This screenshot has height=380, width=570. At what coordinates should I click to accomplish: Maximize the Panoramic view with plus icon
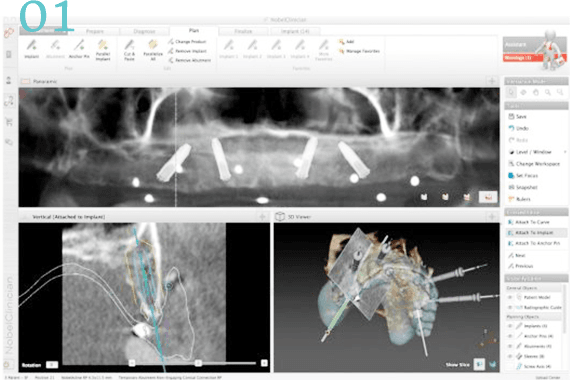(491, 81)
